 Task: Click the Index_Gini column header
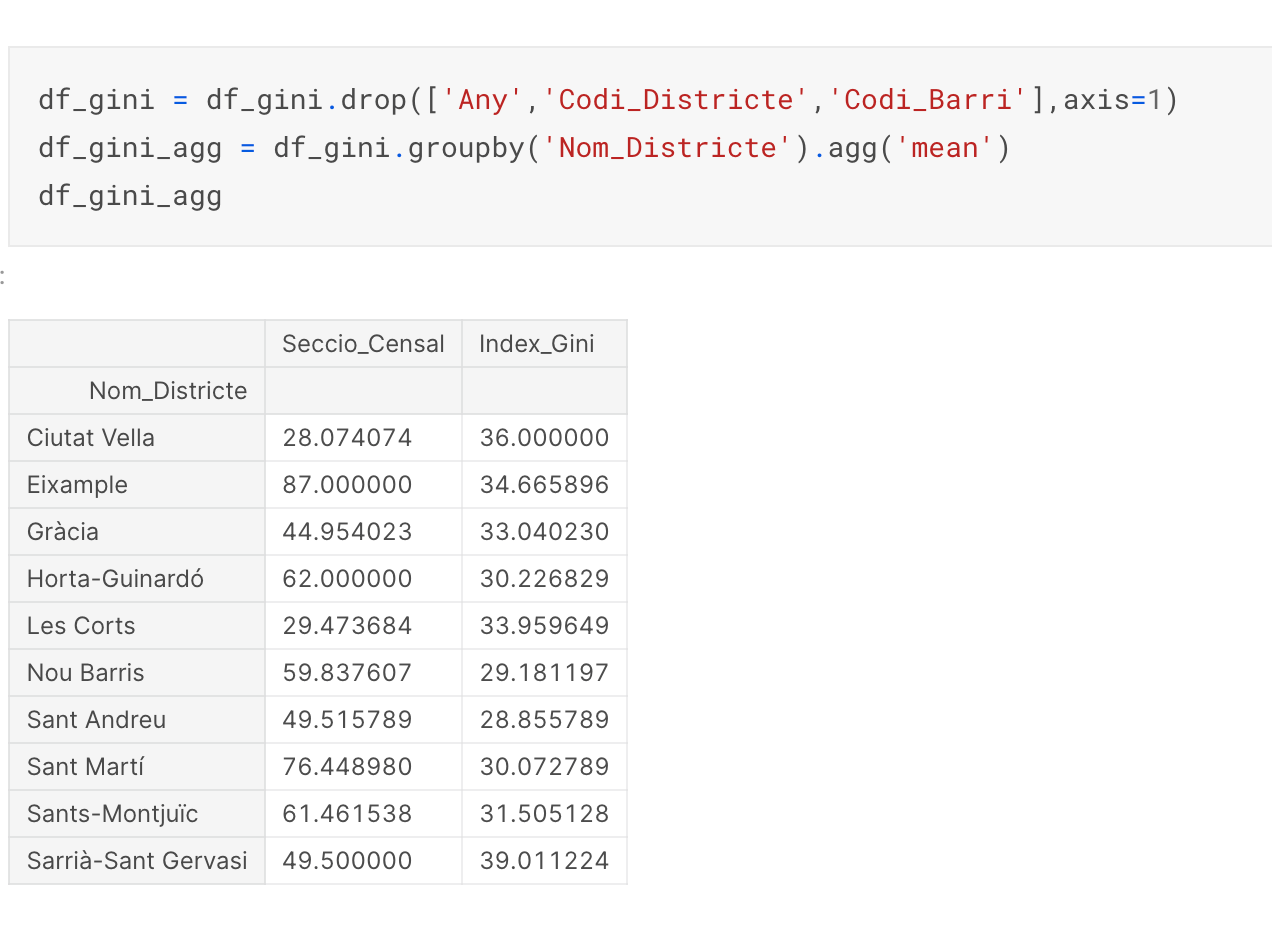(544, 344)
